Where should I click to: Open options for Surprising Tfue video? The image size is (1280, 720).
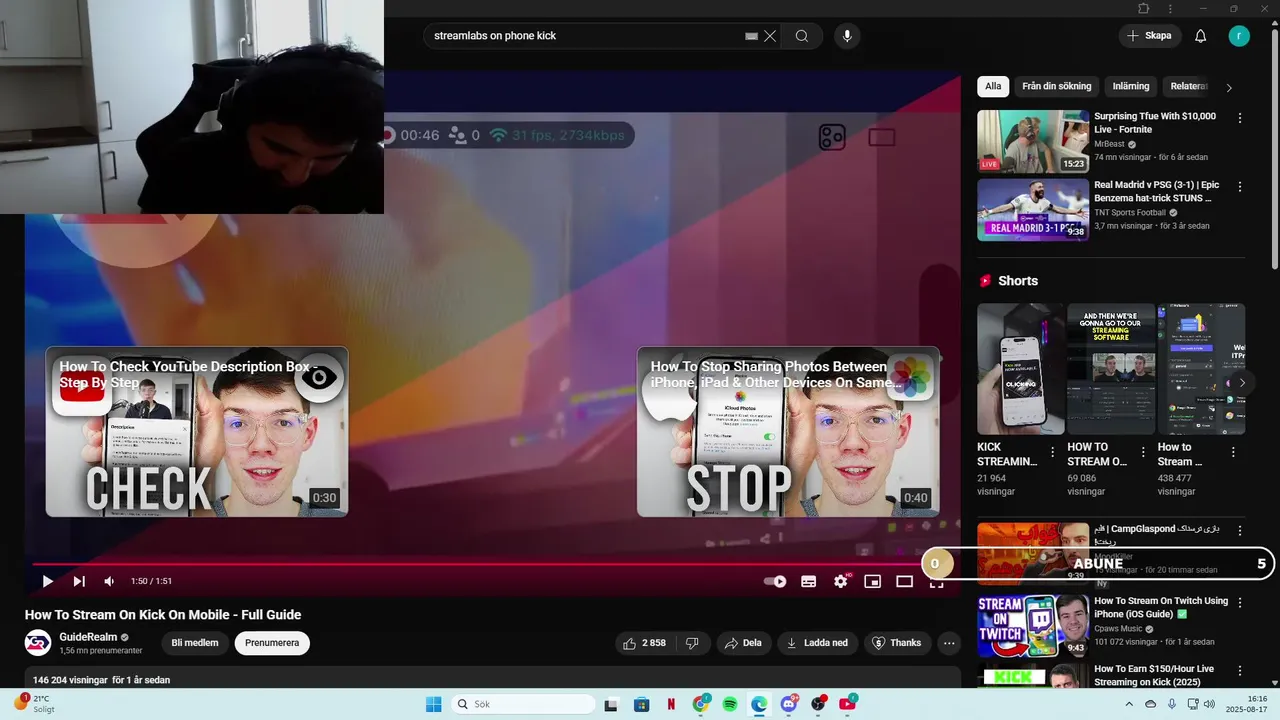tap(1240, 118)
